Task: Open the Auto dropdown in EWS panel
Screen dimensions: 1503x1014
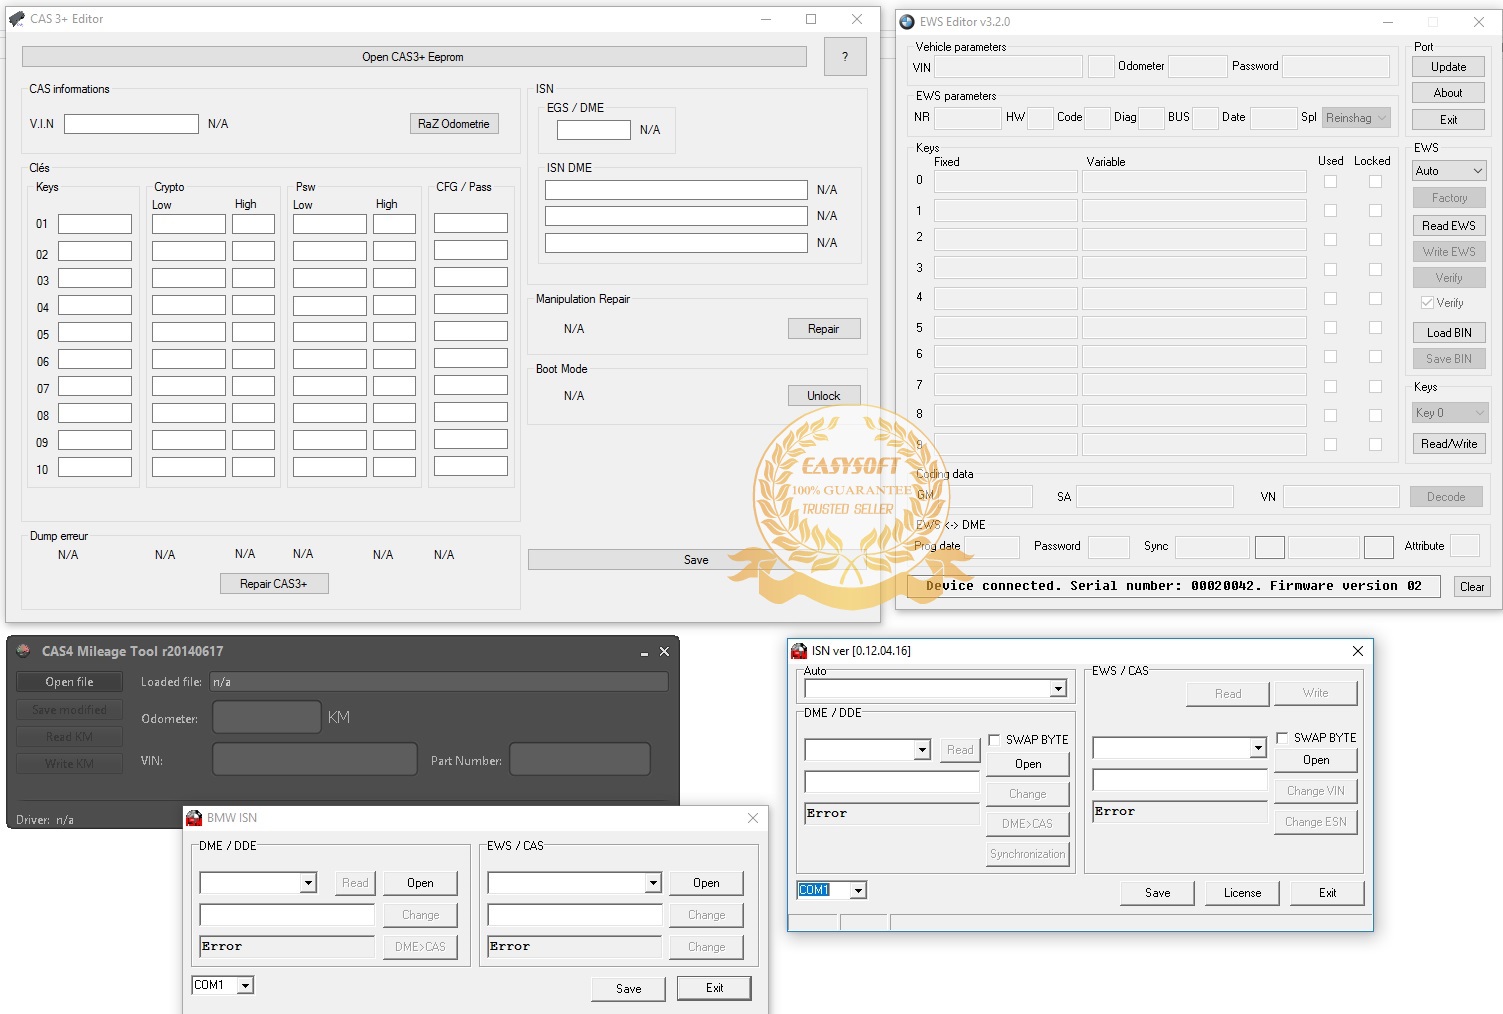Action: coord(1449,171)
